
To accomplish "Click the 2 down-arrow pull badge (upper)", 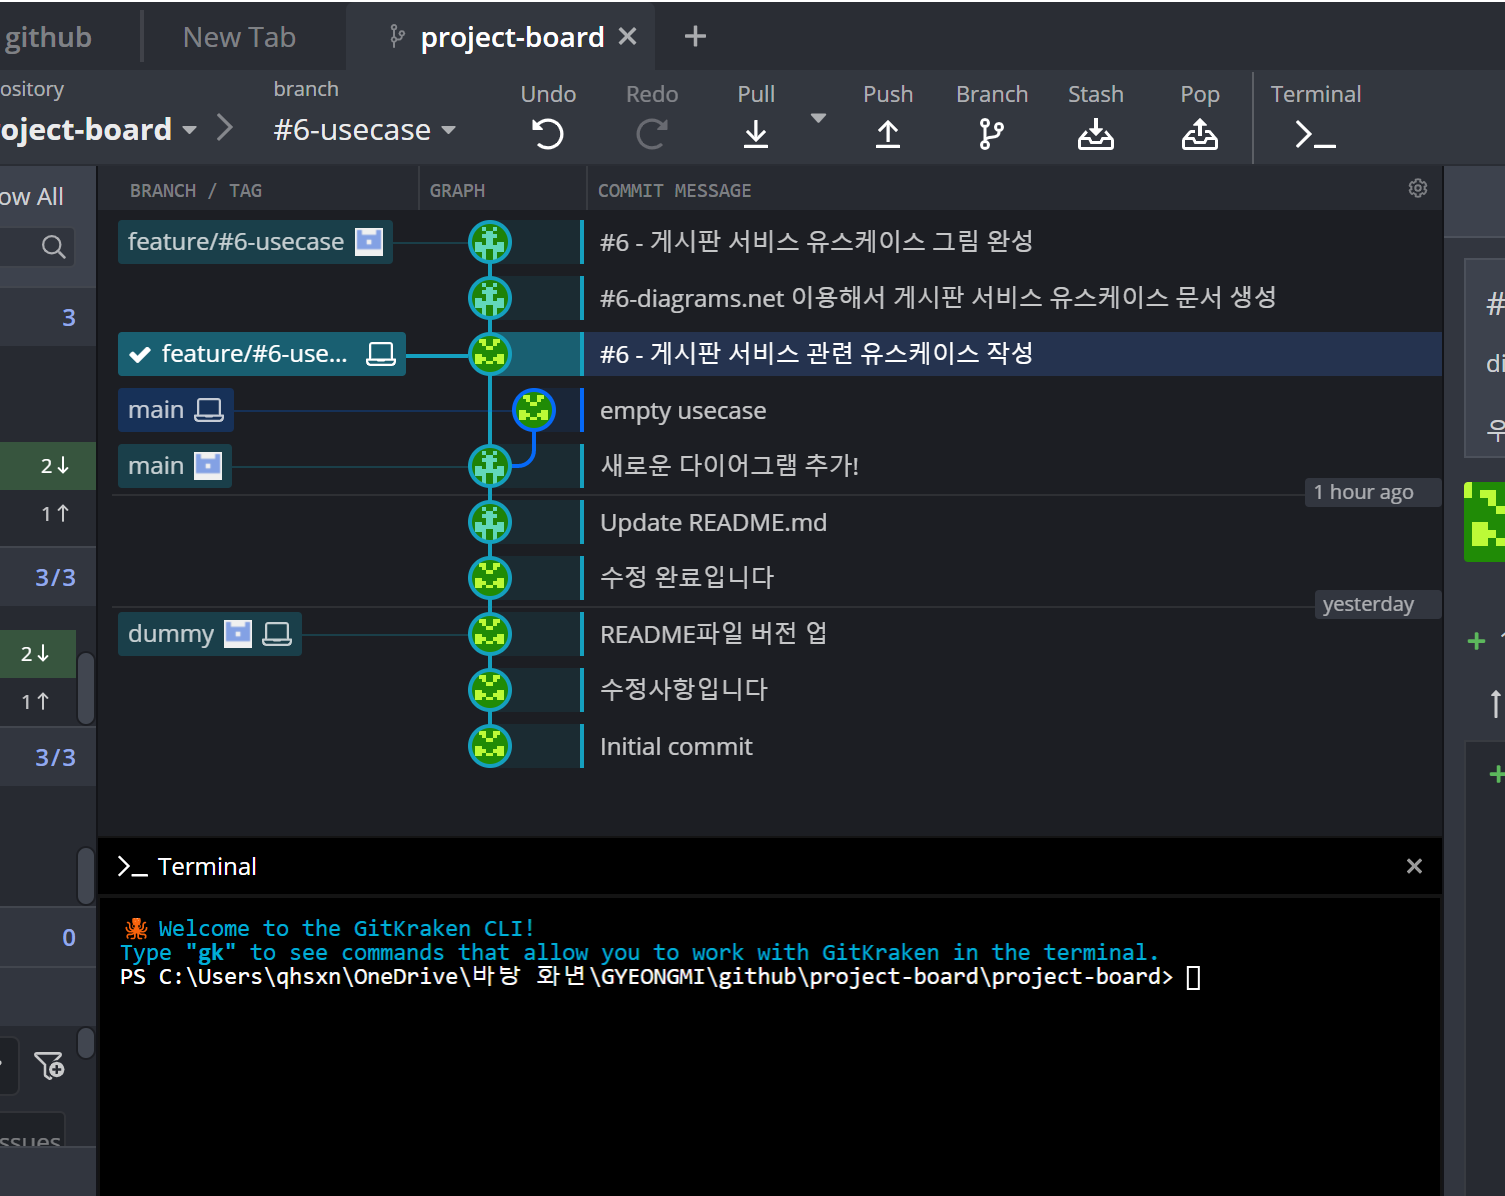I will pyautogui.click(x=48, y=465).
